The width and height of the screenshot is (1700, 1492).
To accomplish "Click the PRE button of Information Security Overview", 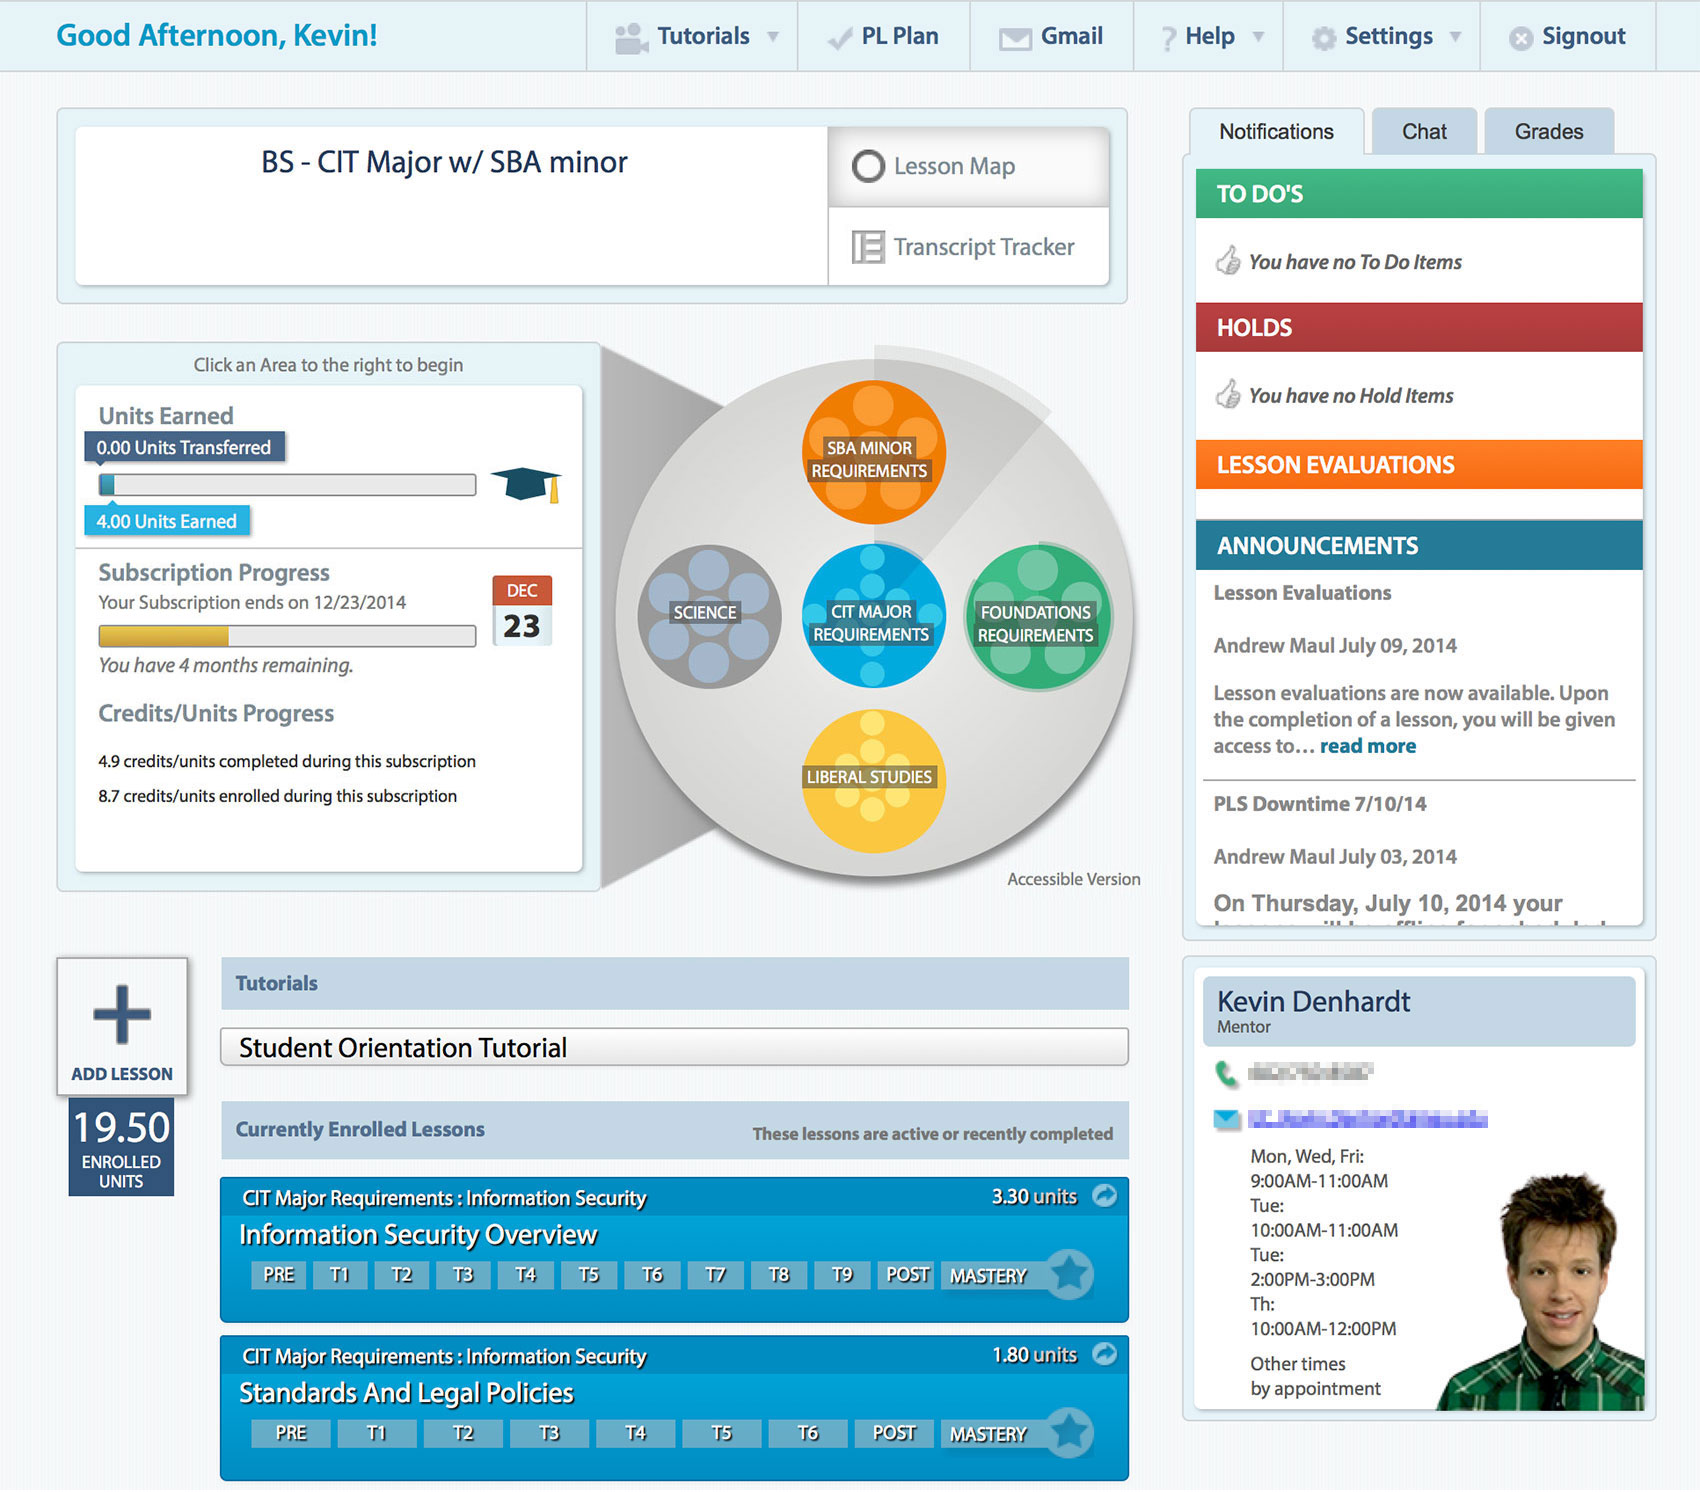I will click(279, 1275).
